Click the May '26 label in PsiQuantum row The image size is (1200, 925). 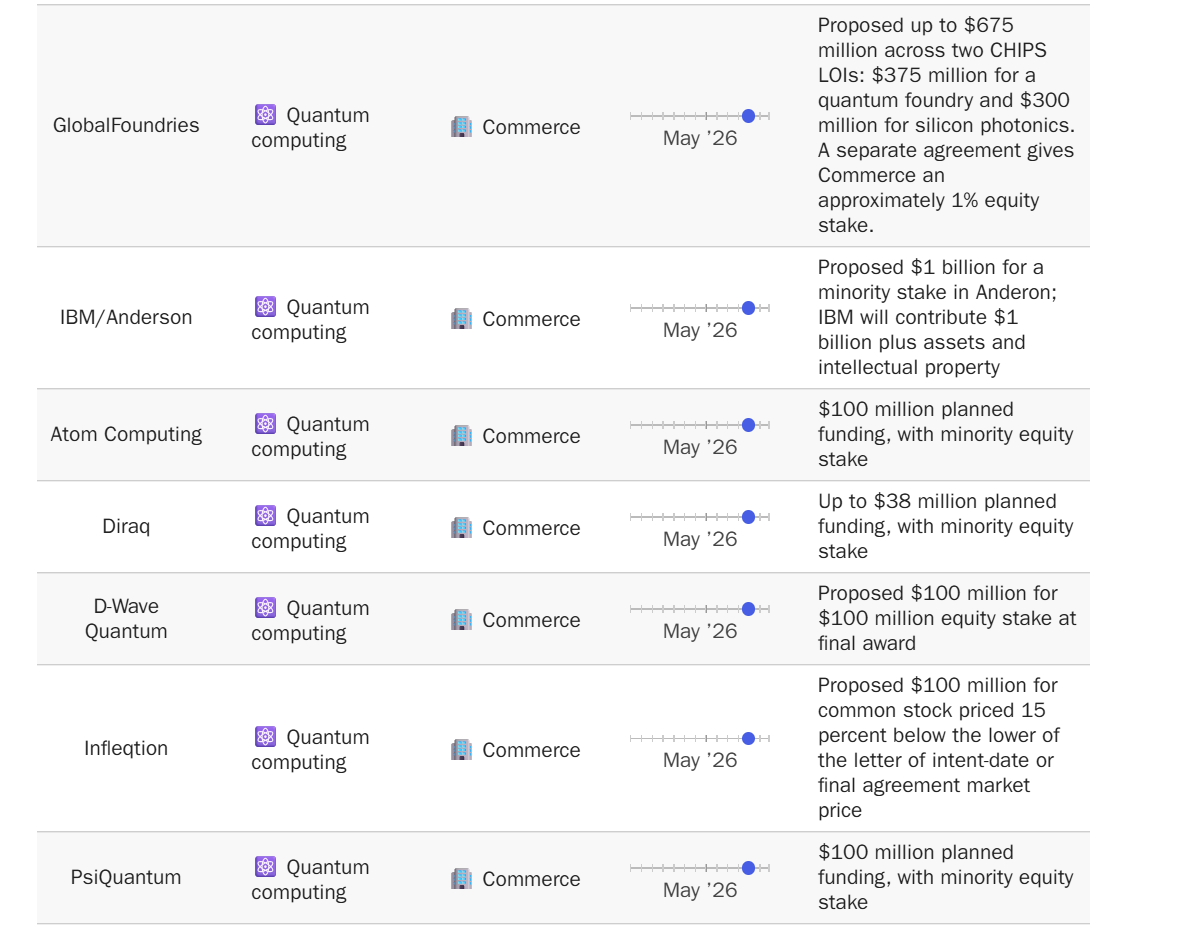(700, 890)
